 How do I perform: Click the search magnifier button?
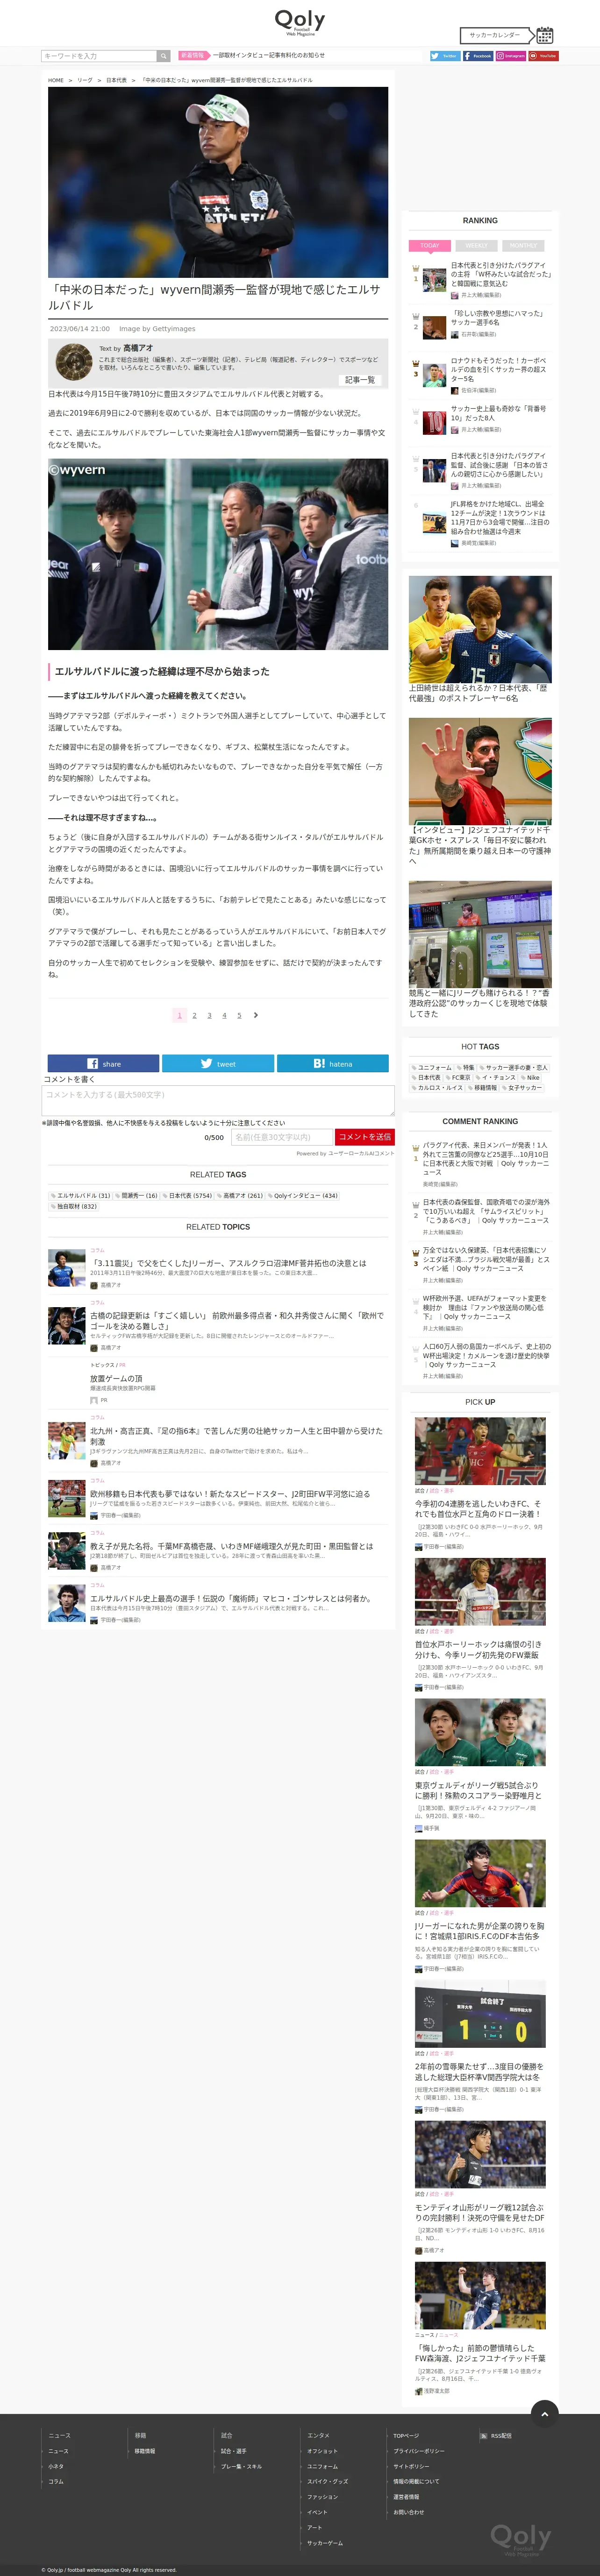(163, 56)
